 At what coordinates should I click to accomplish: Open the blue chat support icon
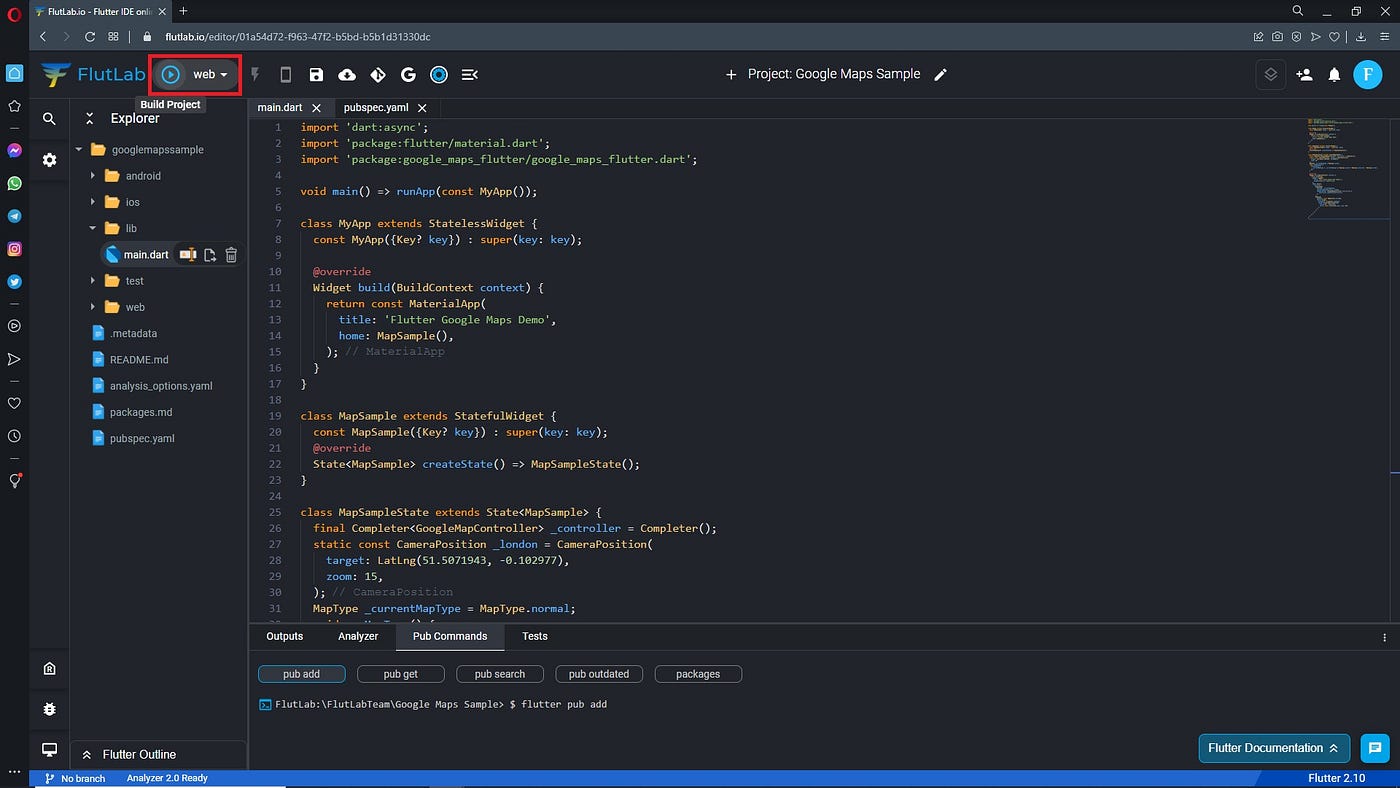click(1375, 748)
